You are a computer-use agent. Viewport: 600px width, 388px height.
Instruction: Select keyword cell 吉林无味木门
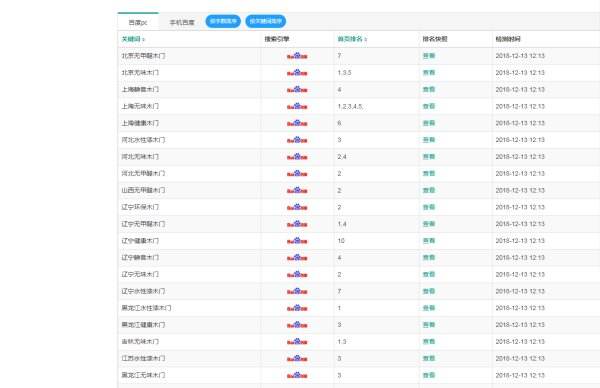coord(140,342)
